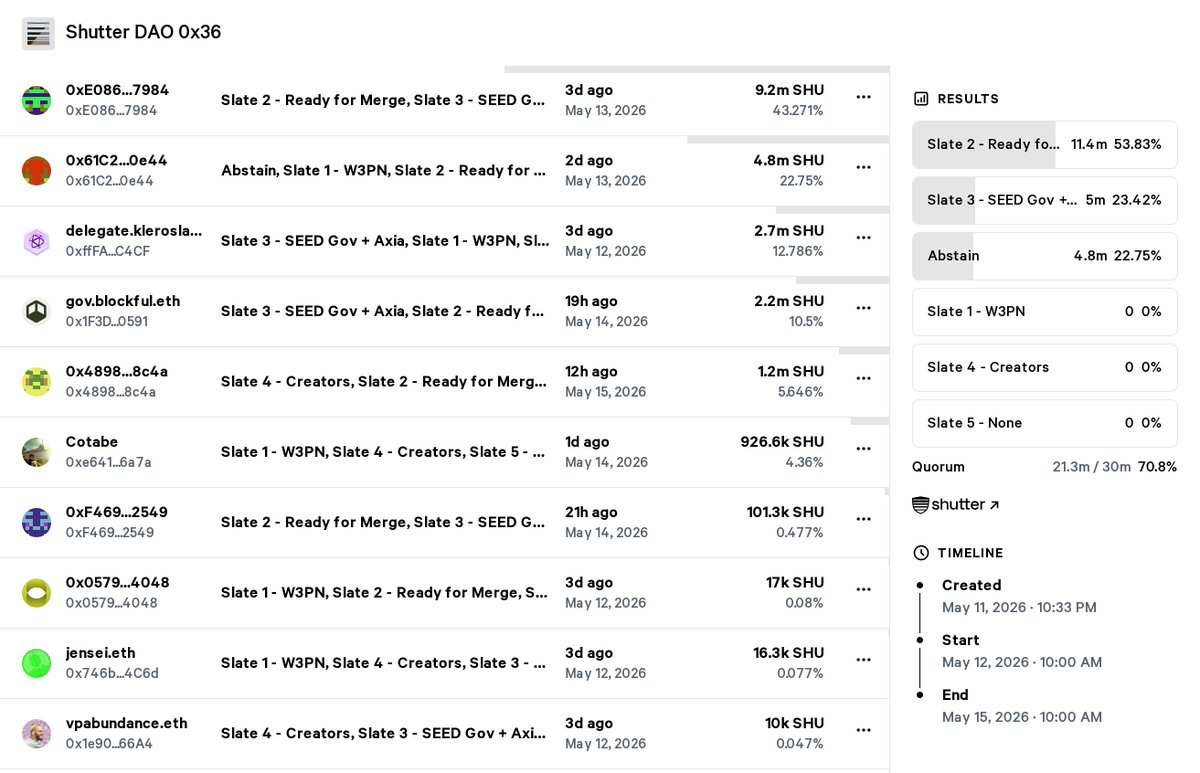Click 926.6k SHU voting power
This screenshot has width=1200, height=773.
click(782, 442)
